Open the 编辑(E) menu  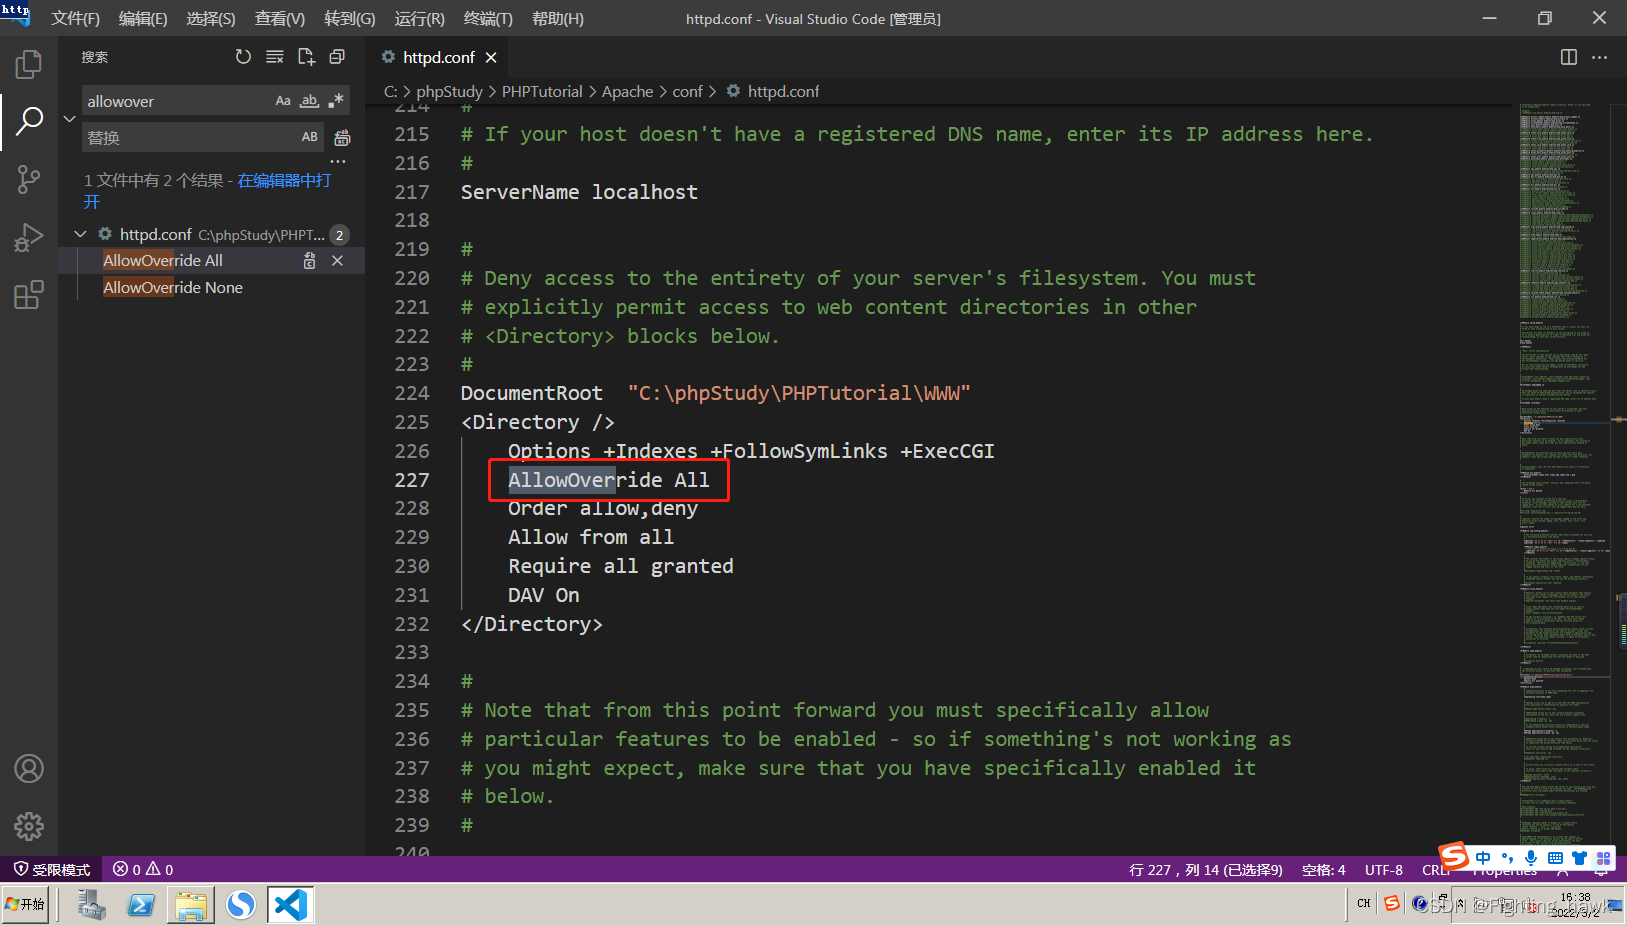[x=143, y=19]
